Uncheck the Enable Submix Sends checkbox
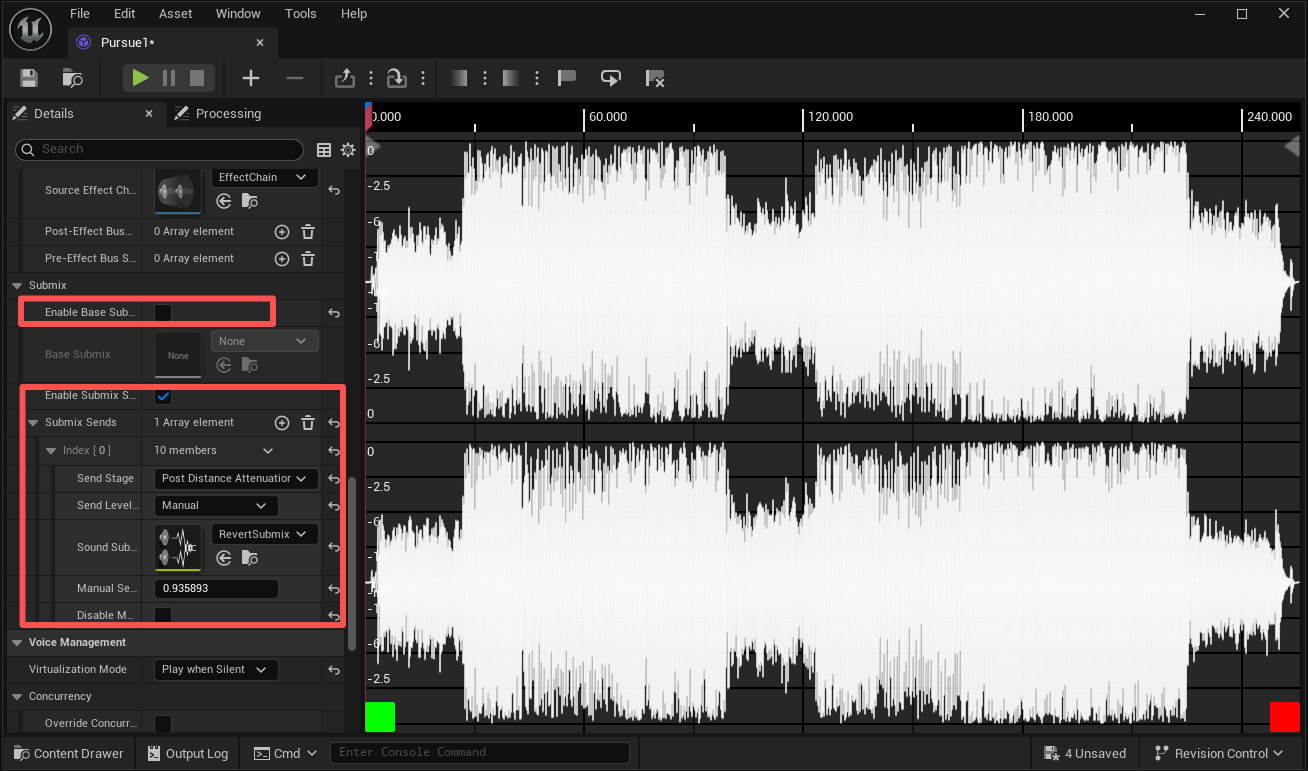Viewport: 1308px width, 771px height. pos(162,395)
